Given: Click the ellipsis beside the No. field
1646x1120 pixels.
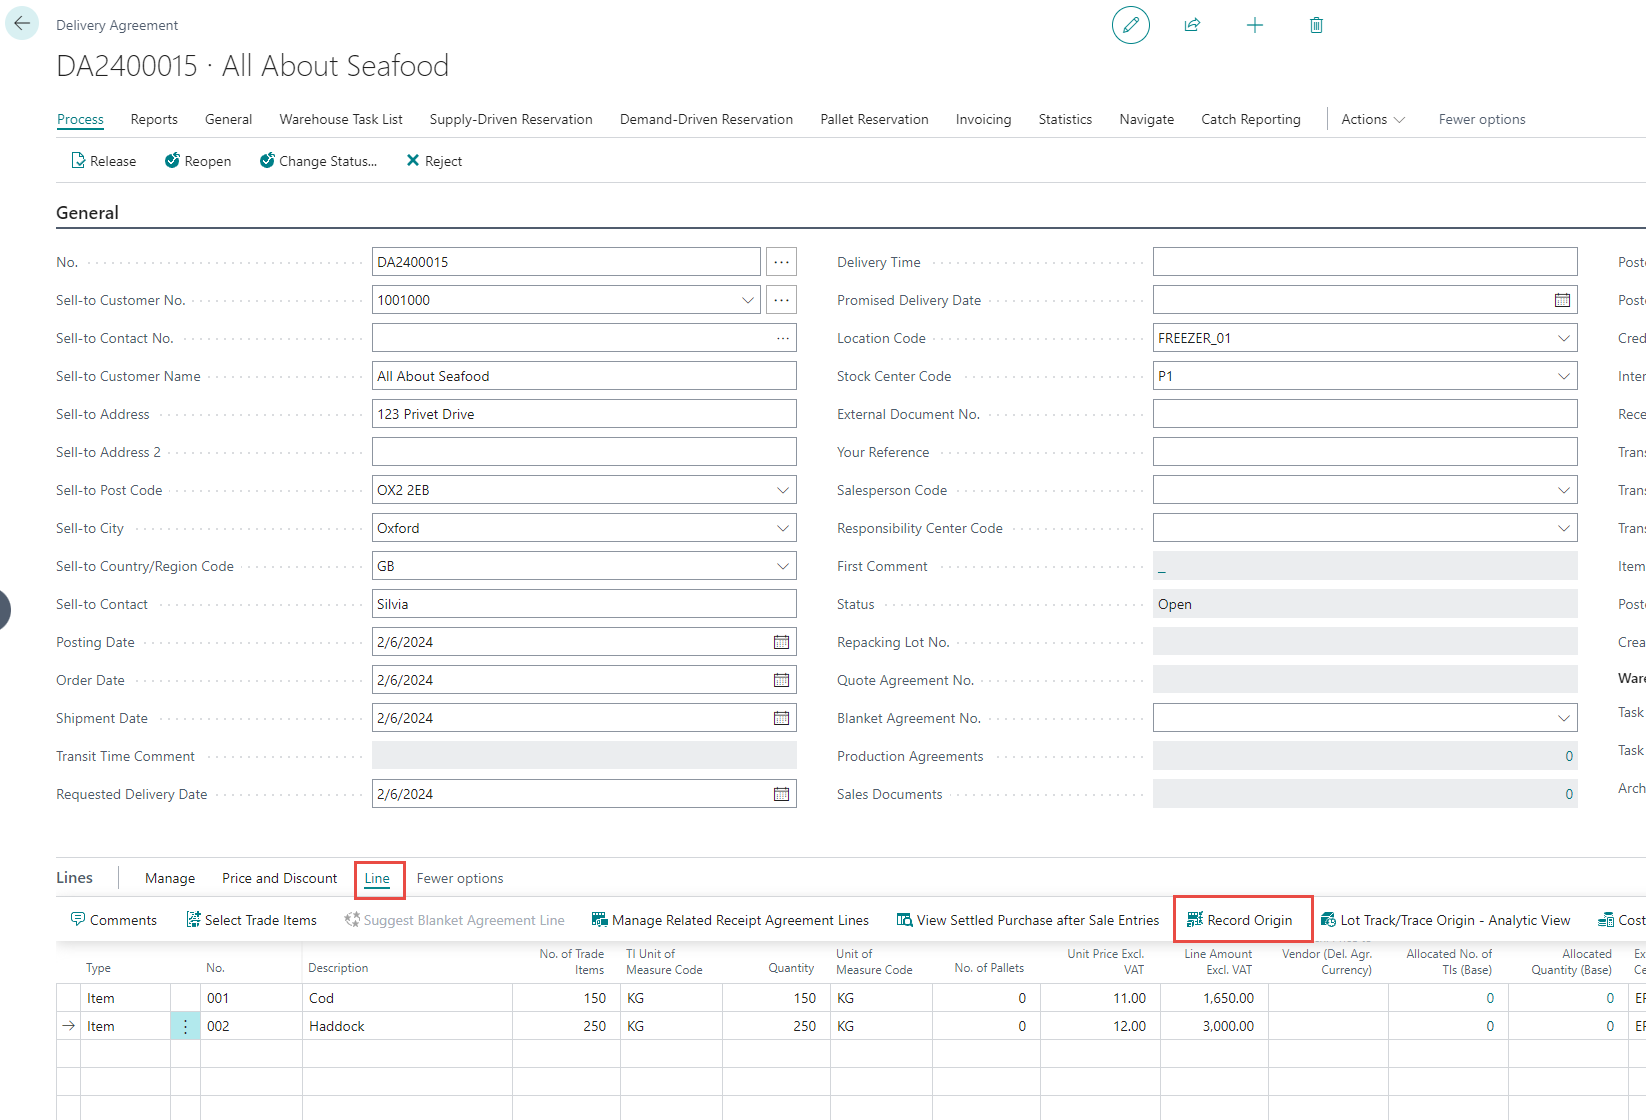Looking at the screenshot, I should coord(781,262).
